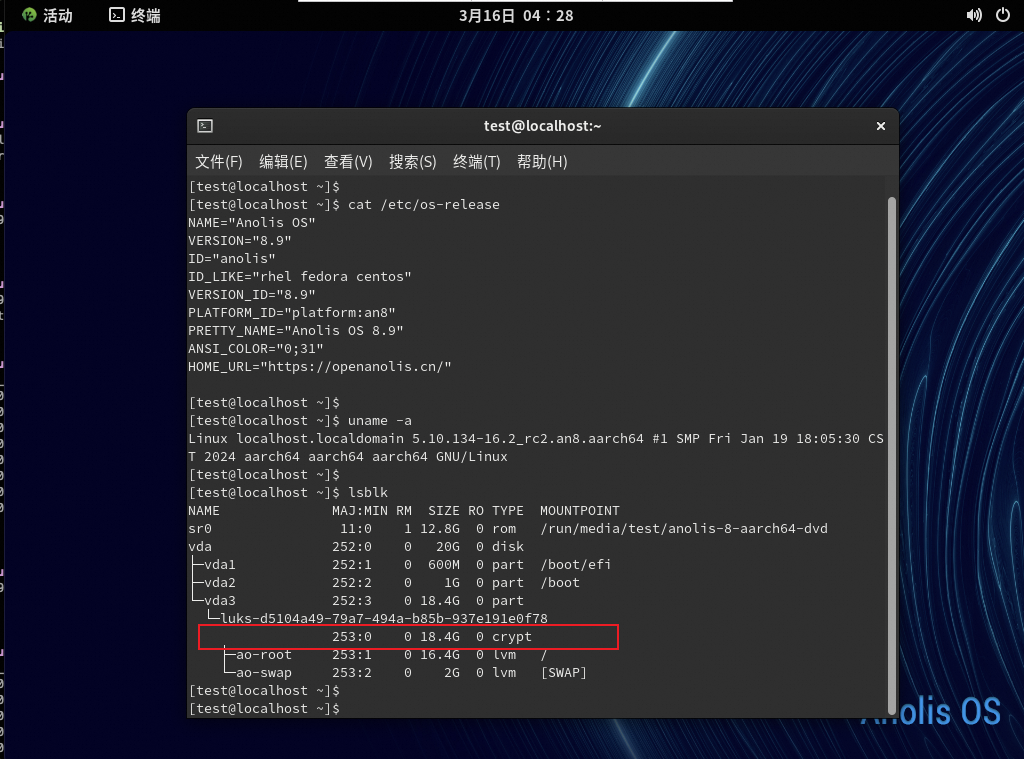The height and width of the screenshot is (759, 1024).
Task: Show the 帮助(H) menu
Action: point(542,162)
